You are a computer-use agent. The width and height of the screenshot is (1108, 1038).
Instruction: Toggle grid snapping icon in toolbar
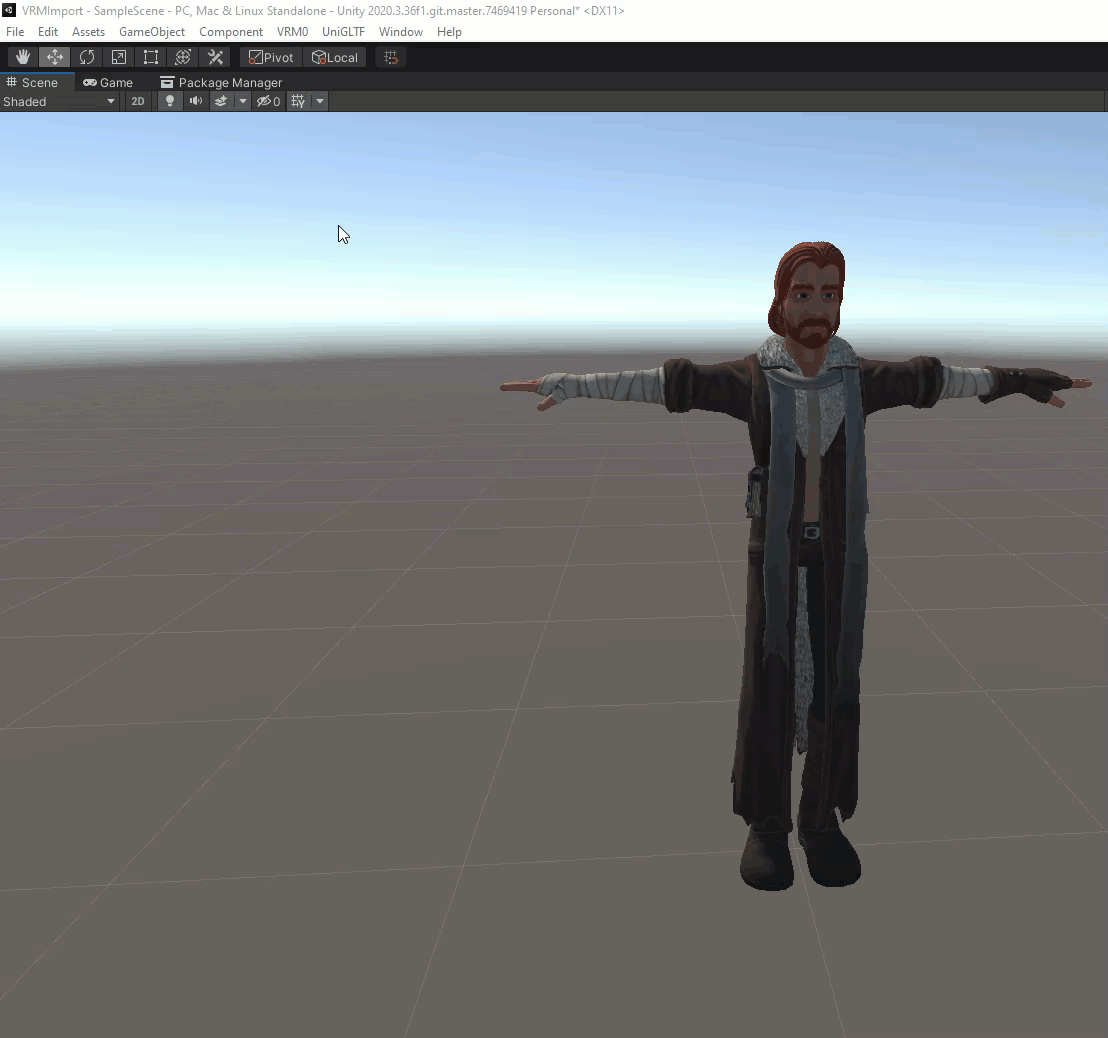coord(391,57)
